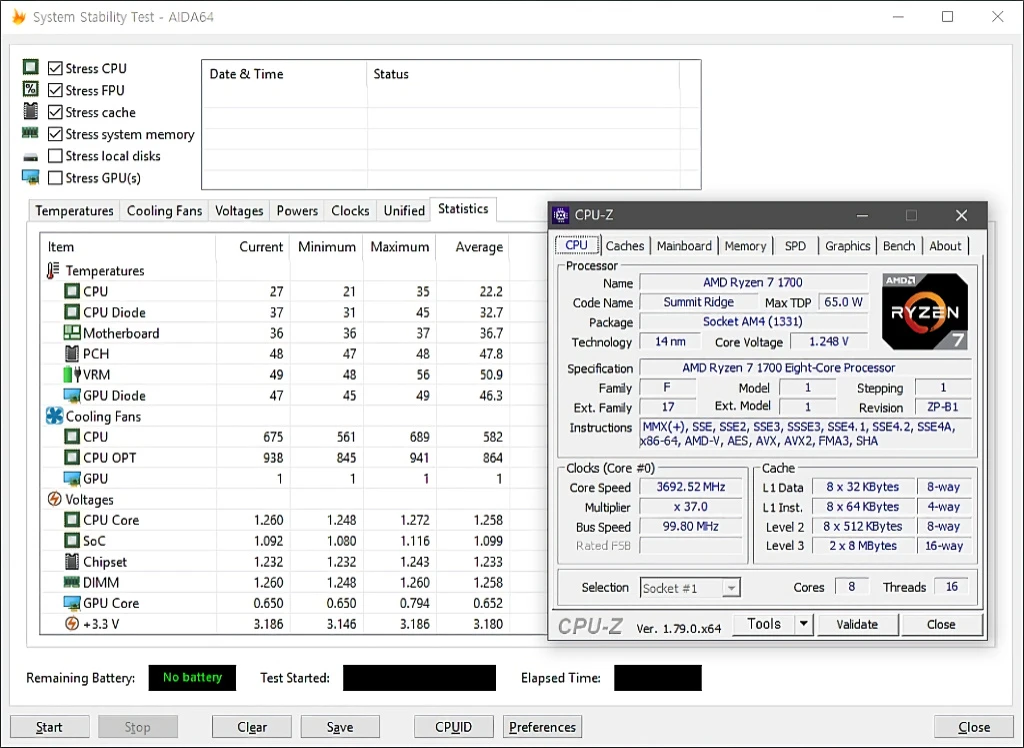
Task: Click the Clear button
Action: (x=252, y=727)
